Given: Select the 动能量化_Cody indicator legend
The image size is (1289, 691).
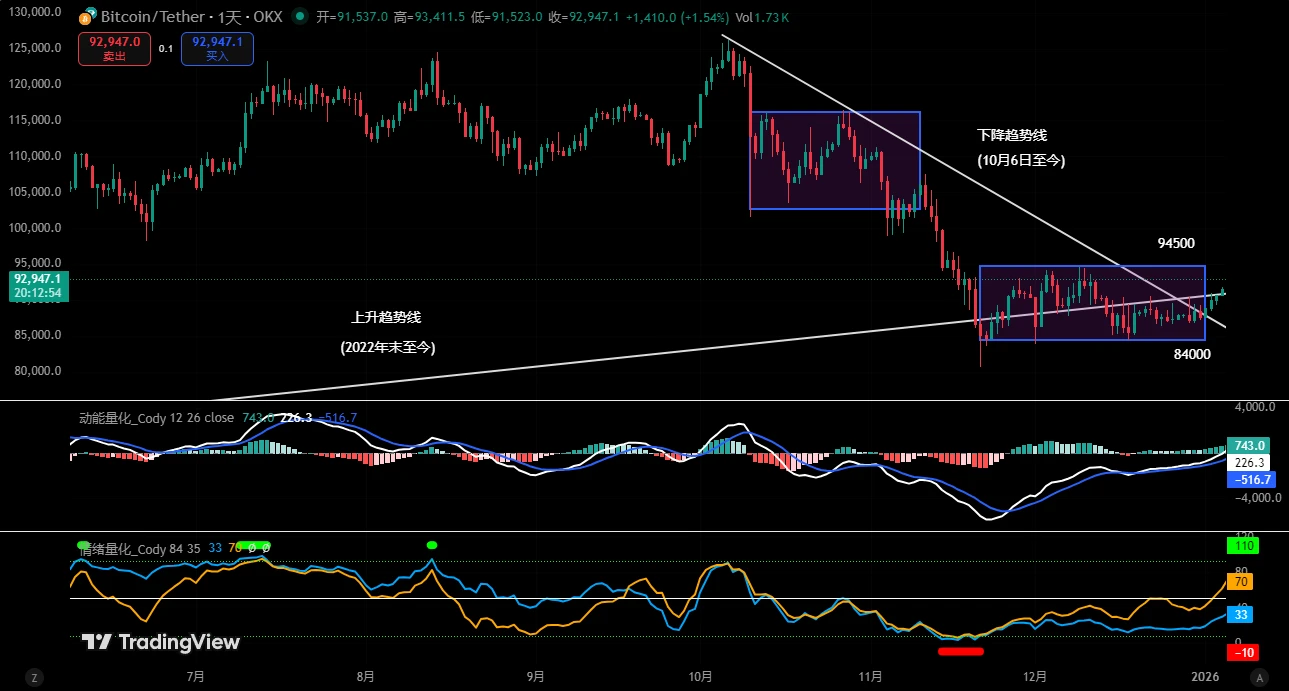Looking at the screenshot, I should (x=156, y=417).
